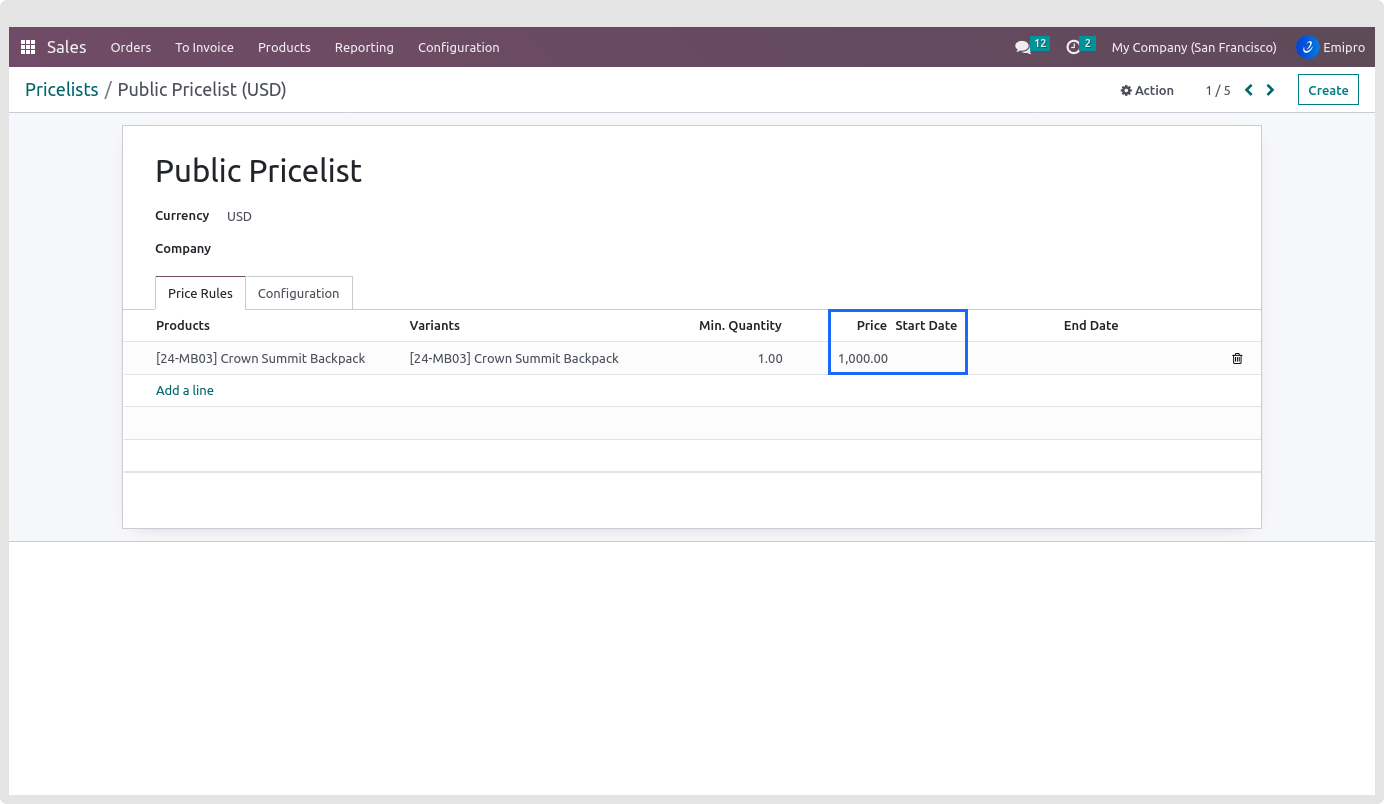Open the Reporting menu
Screen dimensions: 1384x804
(x=364, y=47)
